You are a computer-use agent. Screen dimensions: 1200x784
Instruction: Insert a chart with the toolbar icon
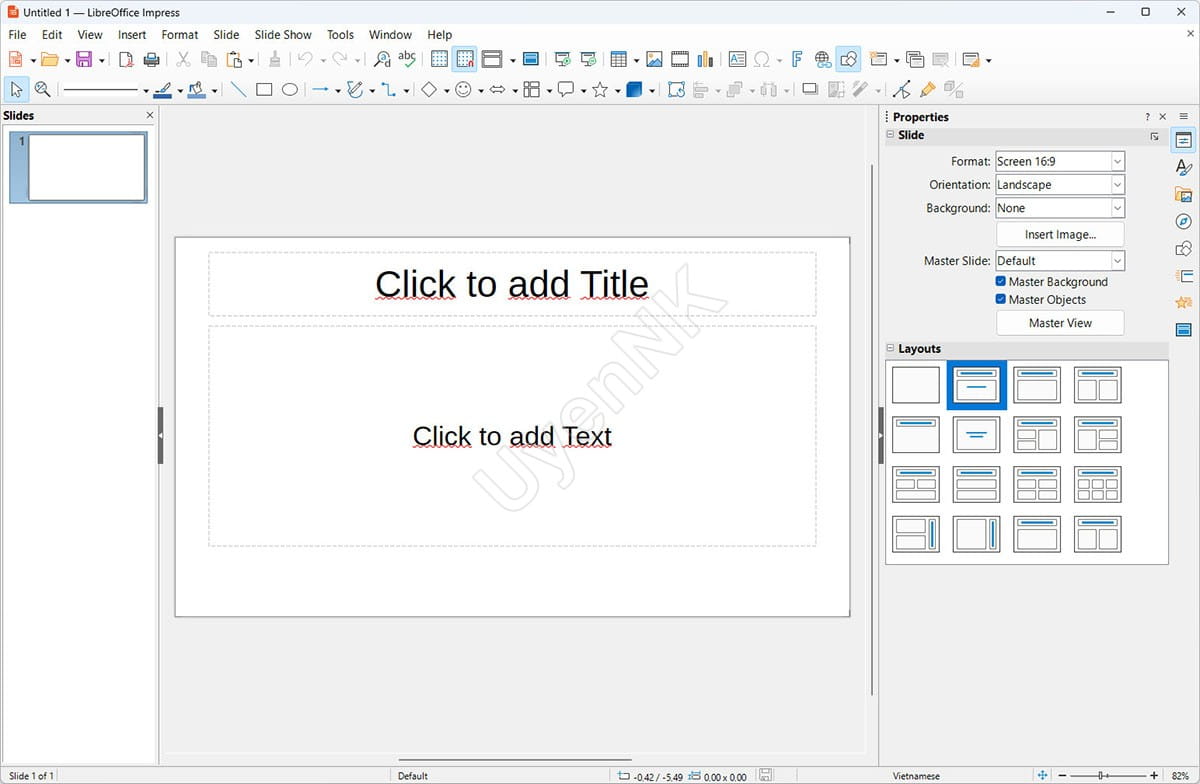pyautogui.click(x=705, y=60)
